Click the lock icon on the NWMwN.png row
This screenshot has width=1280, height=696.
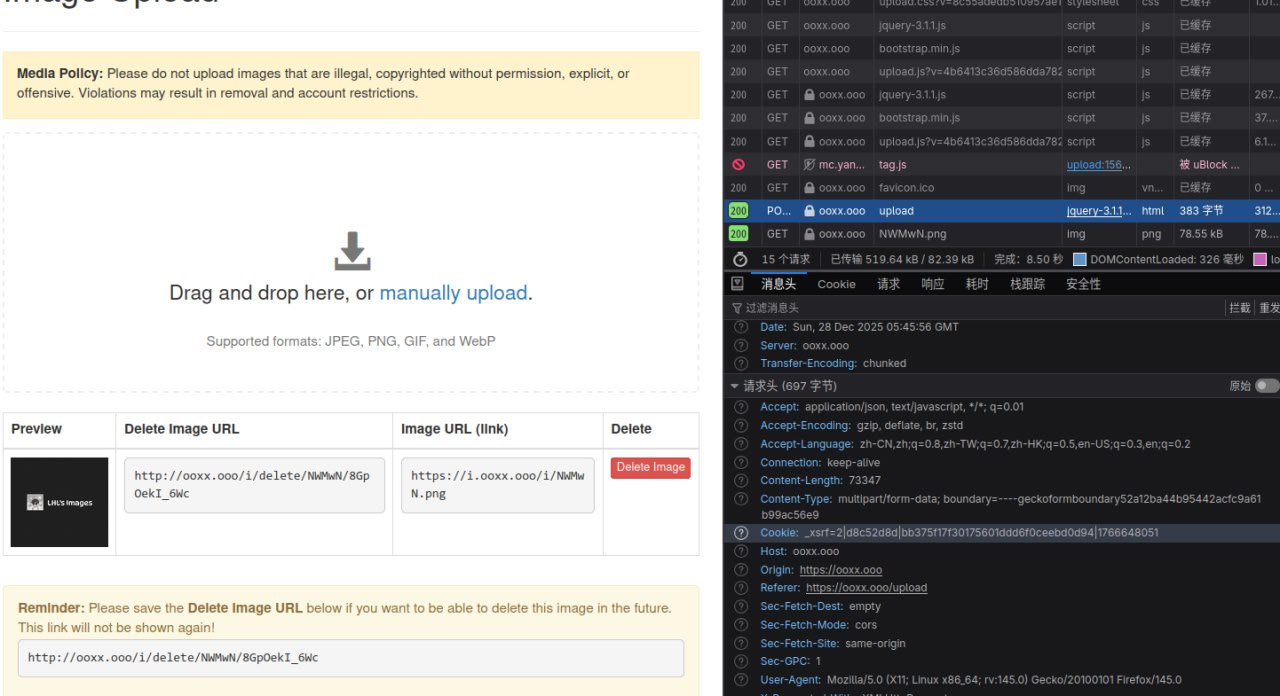coord(810,234)
